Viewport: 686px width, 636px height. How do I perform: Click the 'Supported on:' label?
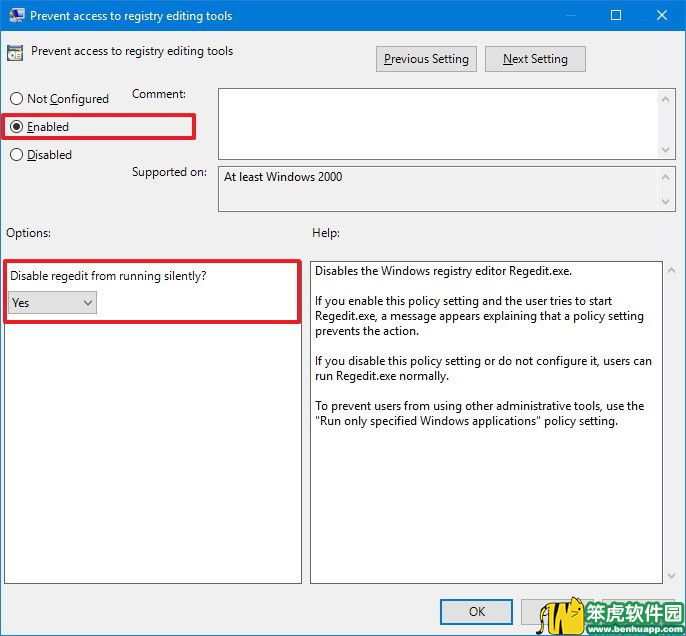click(x=169, y=172)
